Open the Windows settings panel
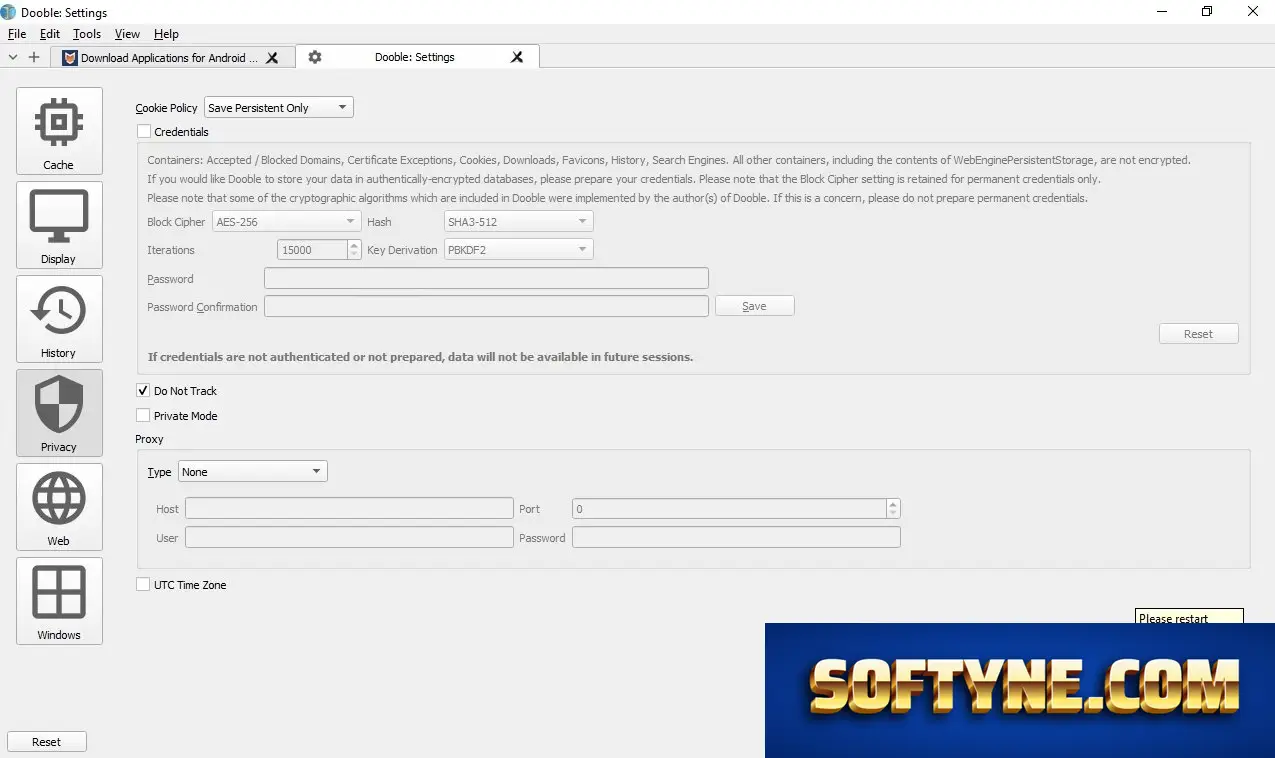This screenshot has height=758, width=1275. tap(59, 602)
